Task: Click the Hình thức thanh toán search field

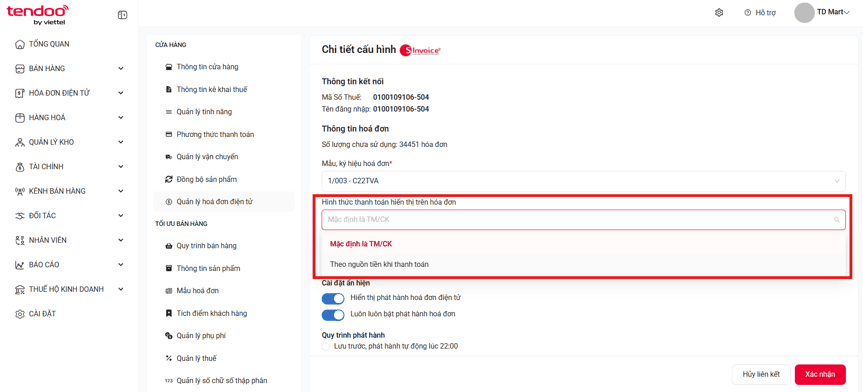Action: [583, 219]
